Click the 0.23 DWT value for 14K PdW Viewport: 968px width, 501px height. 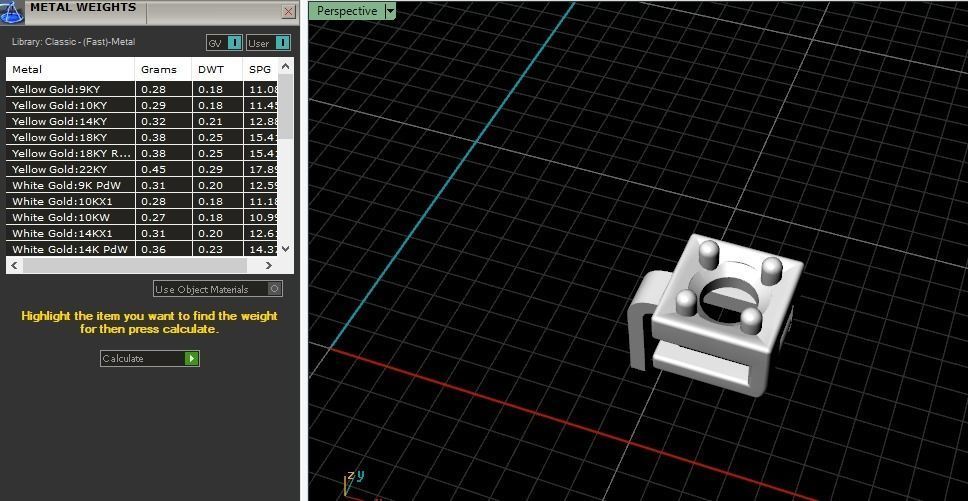click(211, 249)
